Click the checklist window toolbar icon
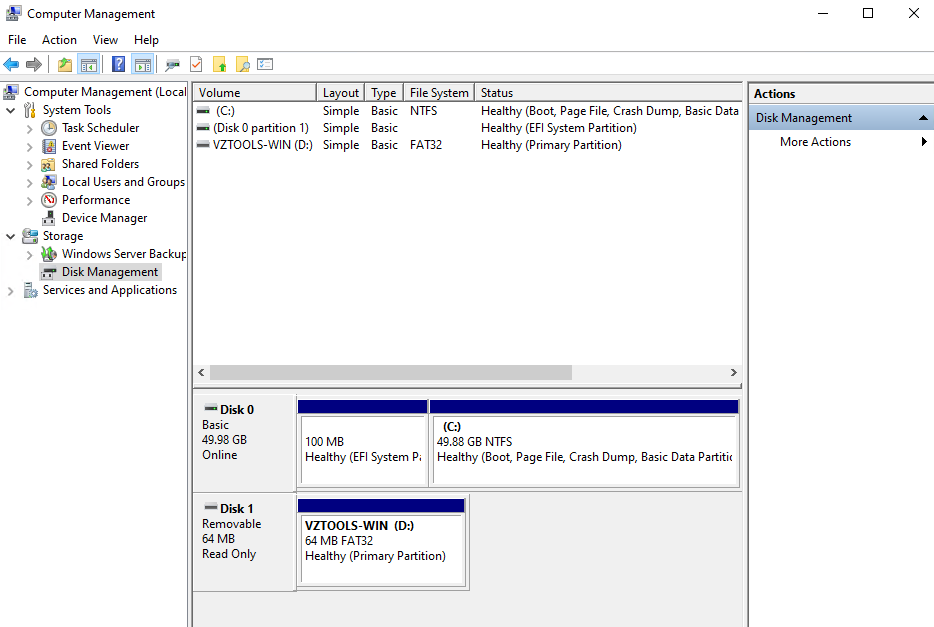 pyautogui.click(x=265, y=64)
